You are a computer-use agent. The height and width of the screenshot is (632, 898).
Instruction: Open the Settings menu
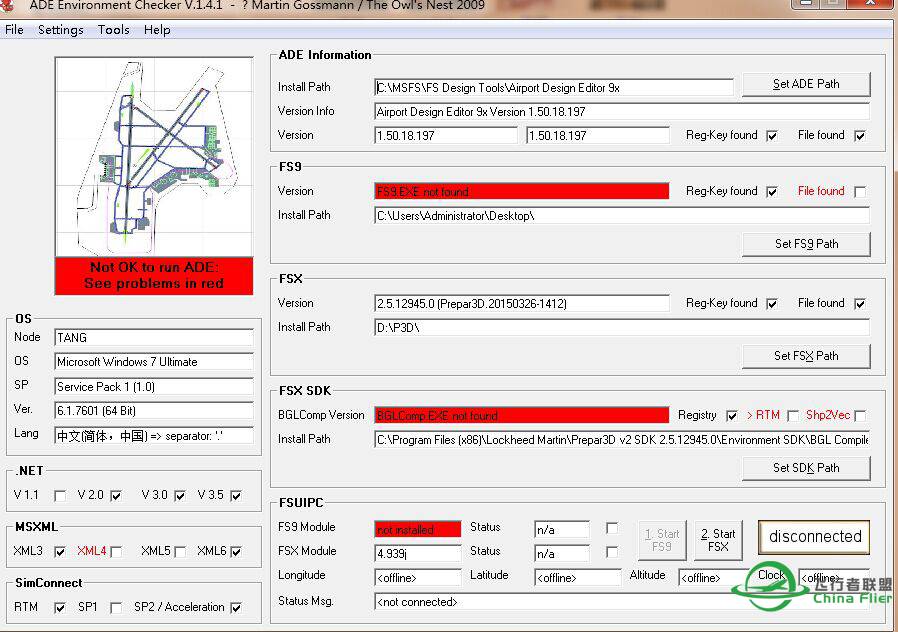61,30
